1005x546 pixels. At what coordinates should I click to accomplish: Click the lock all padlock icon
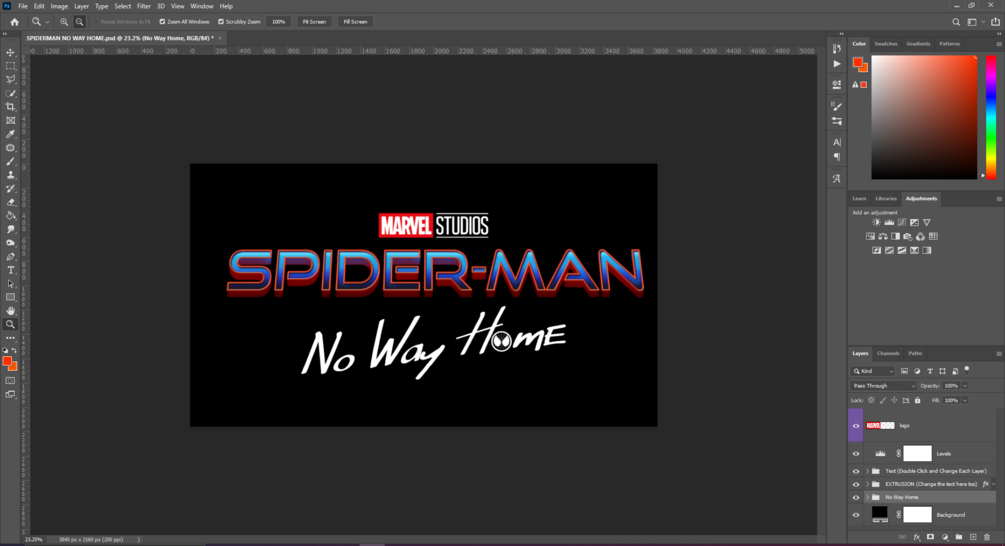coord(917,401)
